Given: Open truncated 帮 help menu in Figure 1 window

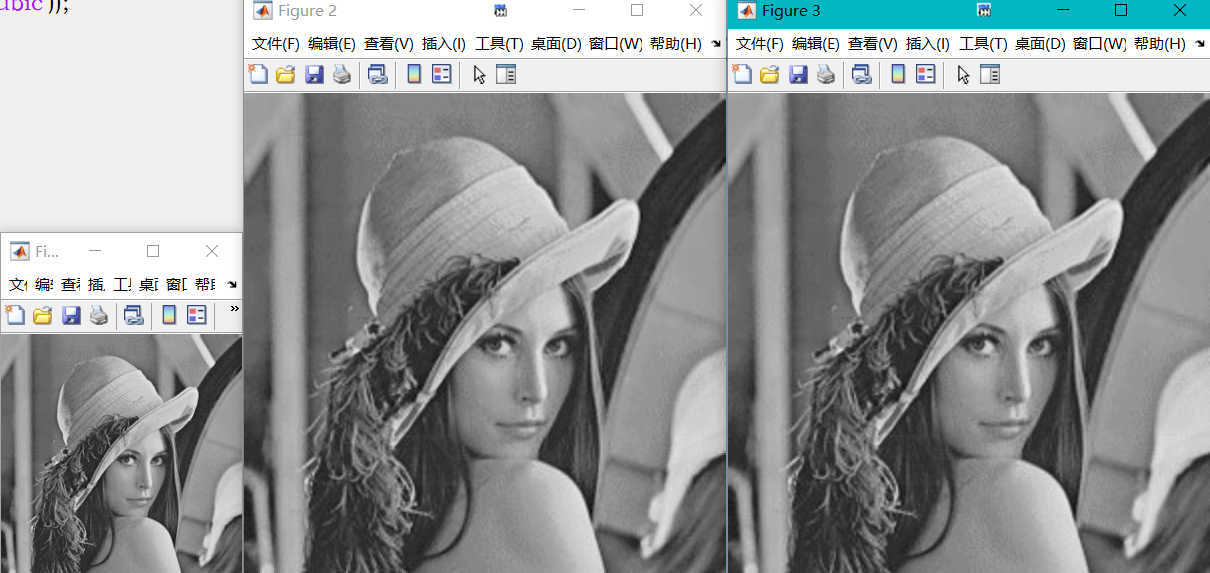Looking at the screenshot, I should tap(205, 285).
